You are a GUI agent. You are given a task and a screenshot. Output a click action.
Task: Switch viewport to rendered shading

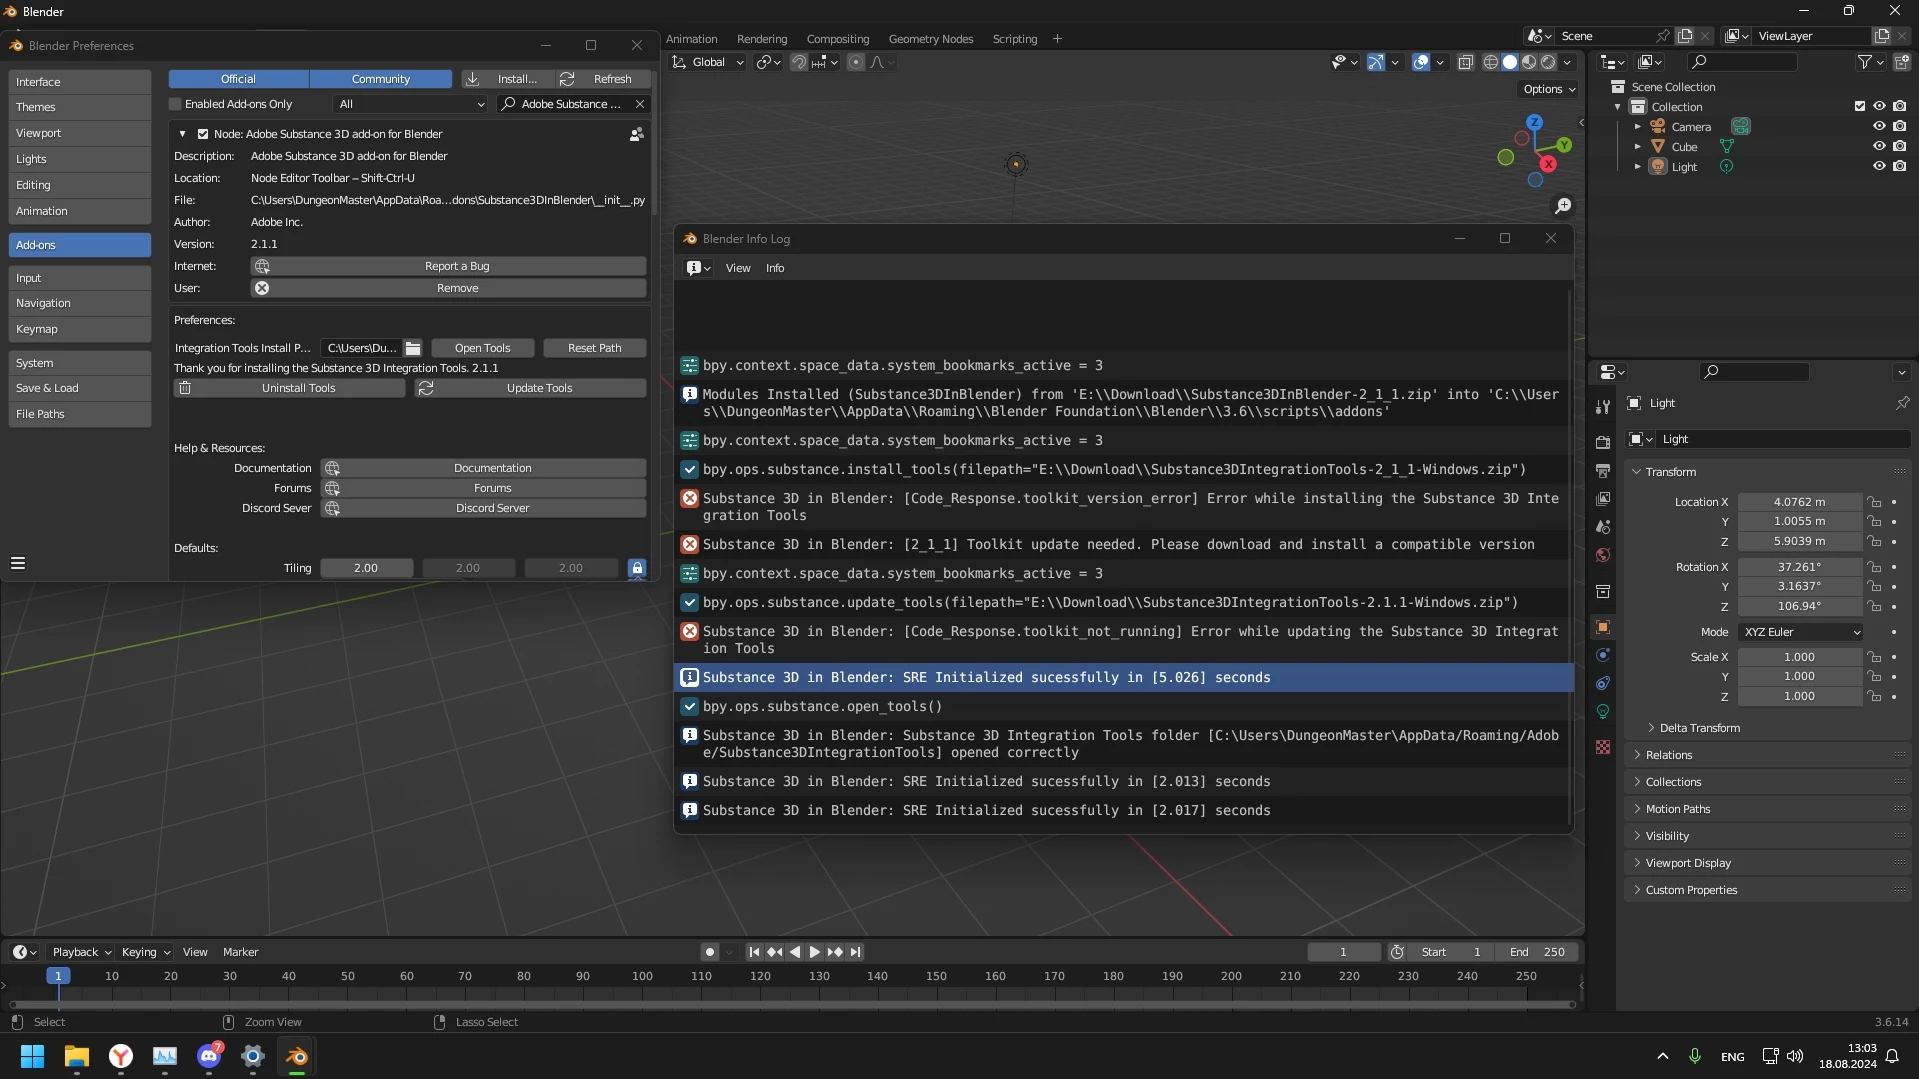[x=1548, y=62]
